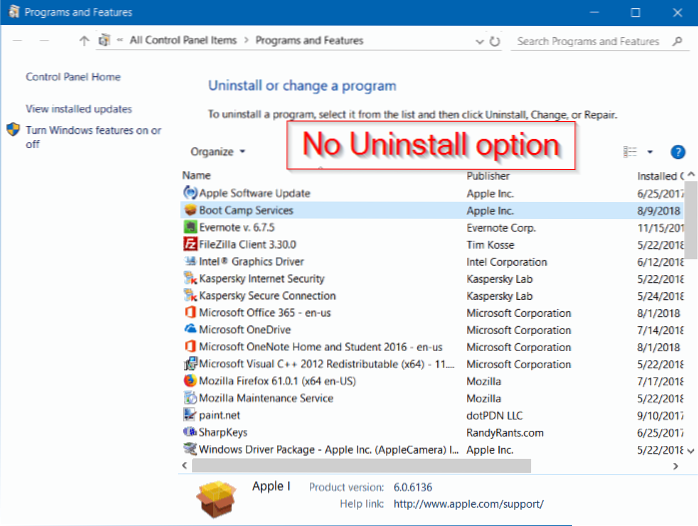Click the Refresh icon in address bar
698x526 pixels.
pyautogui.click(x=494, y=41)
